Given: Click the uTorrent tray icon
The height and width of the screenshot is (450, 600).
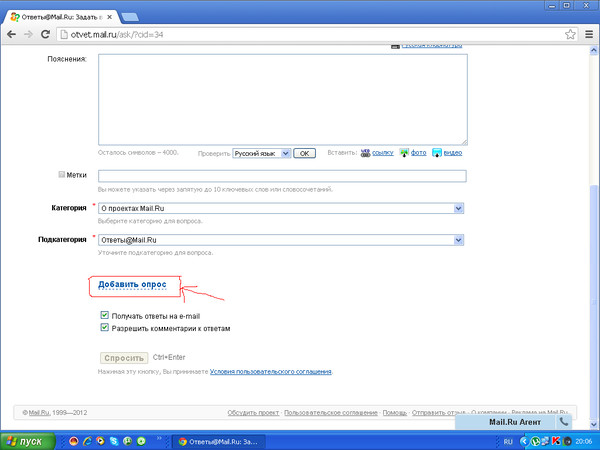Looking at the screenshot, I should point(536,441).
